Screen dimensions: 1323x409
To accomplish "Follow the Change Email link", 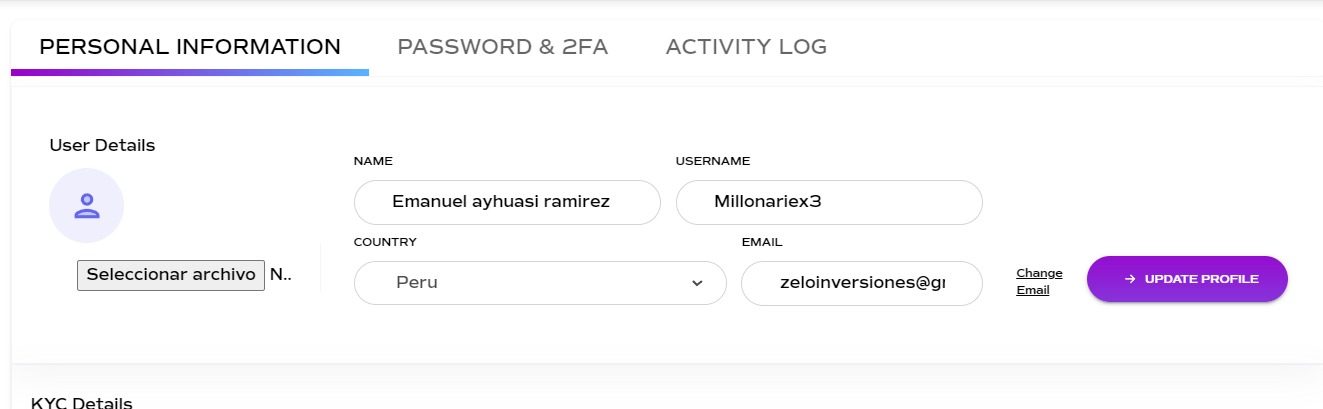I will coord(1039,282).
